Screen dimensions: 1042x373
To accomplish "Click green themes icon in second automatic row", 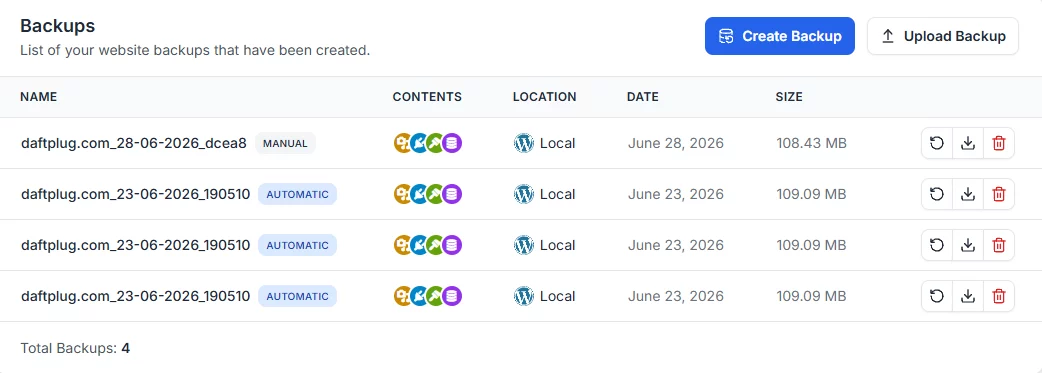I will 435,245.
